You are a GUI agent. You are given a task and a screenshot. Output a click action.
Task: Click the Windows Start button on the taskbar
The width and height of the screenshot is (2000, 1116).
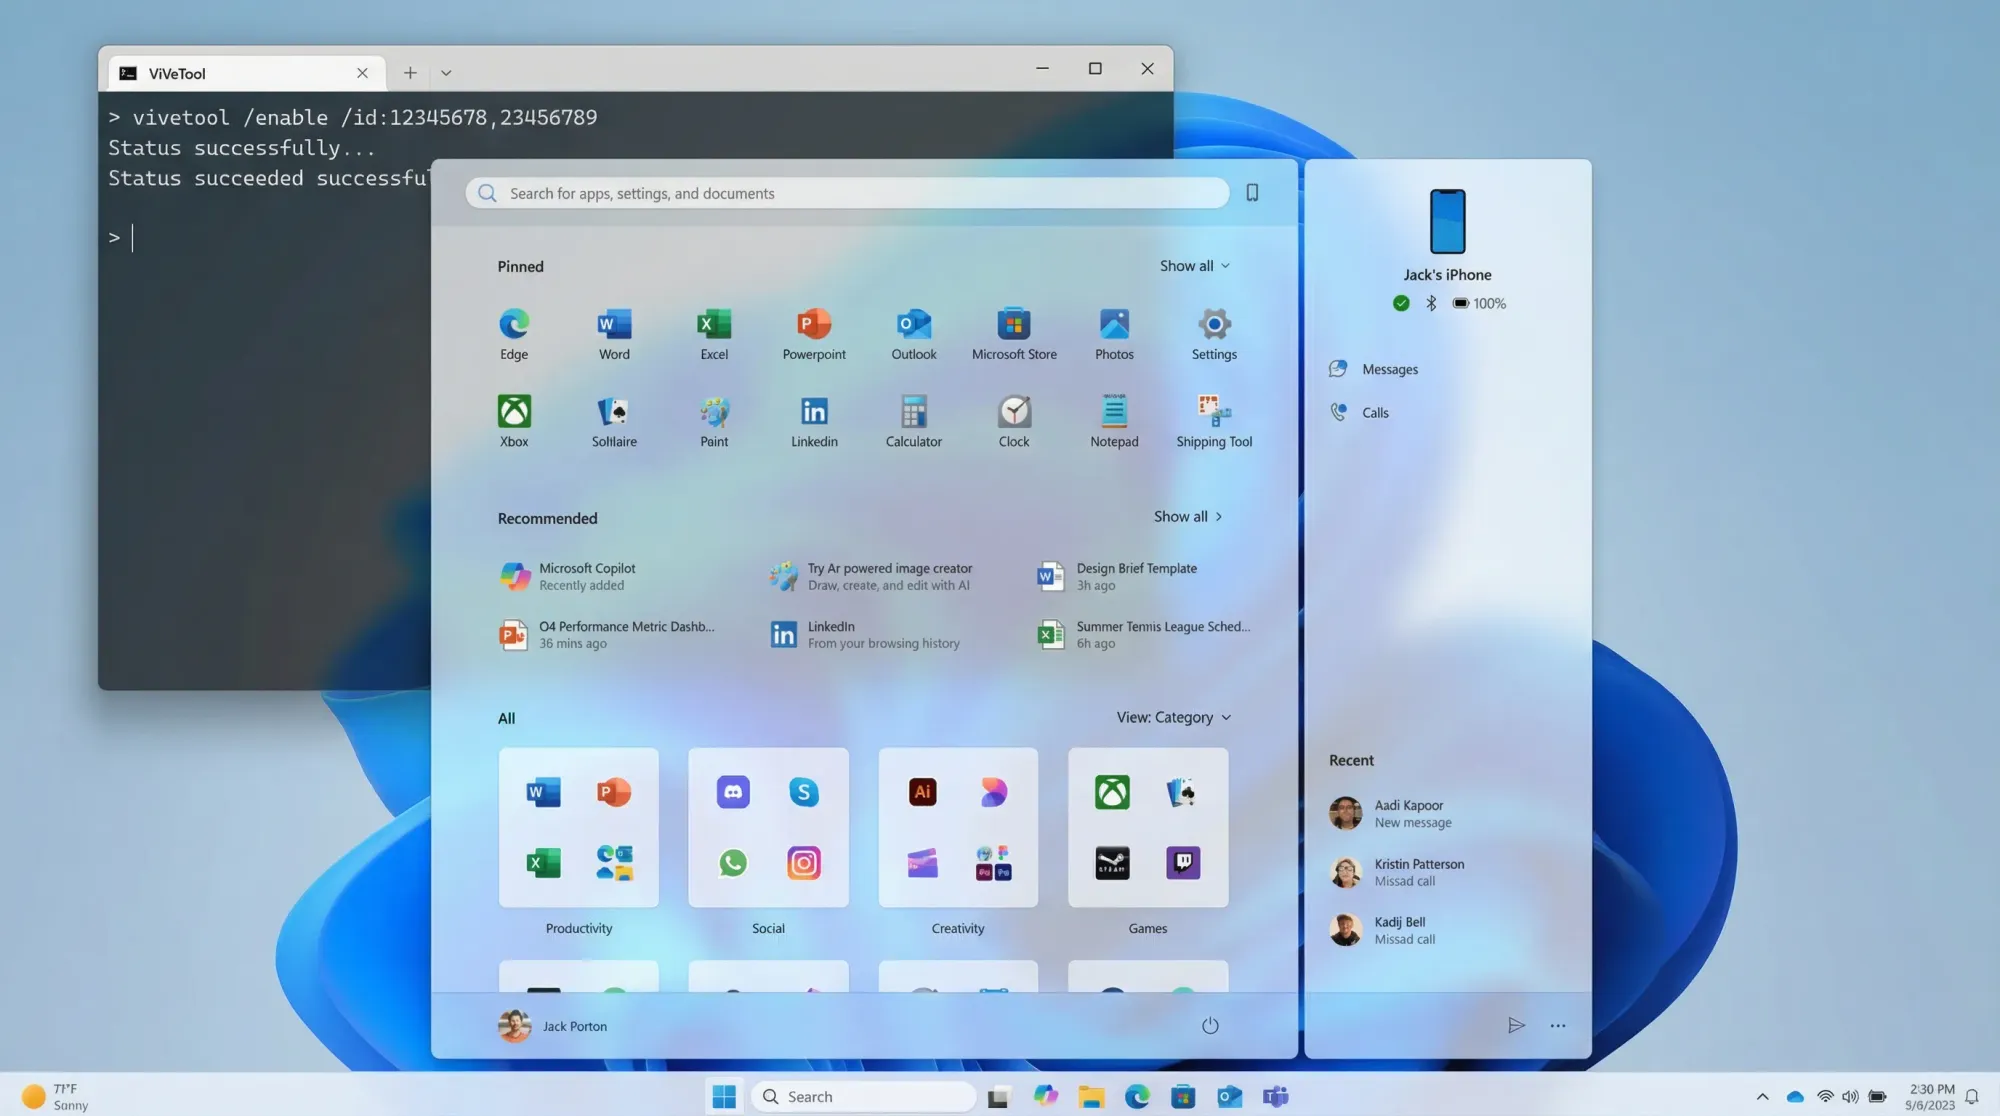pos(724,1097)
